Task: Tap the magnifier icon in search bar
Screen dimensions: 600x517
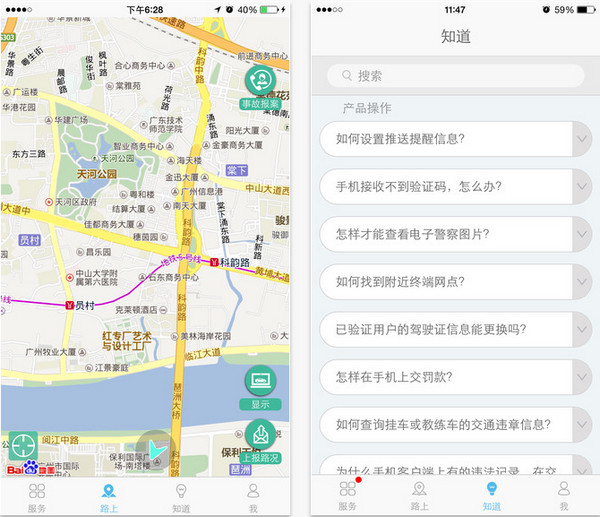Action: point(347,75)
